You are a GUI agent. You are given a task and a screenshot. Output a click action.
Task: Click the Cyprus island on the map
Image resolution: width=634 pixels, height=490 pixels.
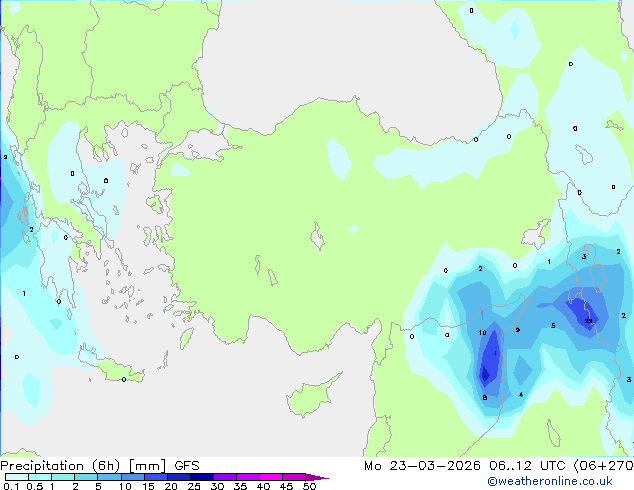pyautogui.click(x=311, y=397)
